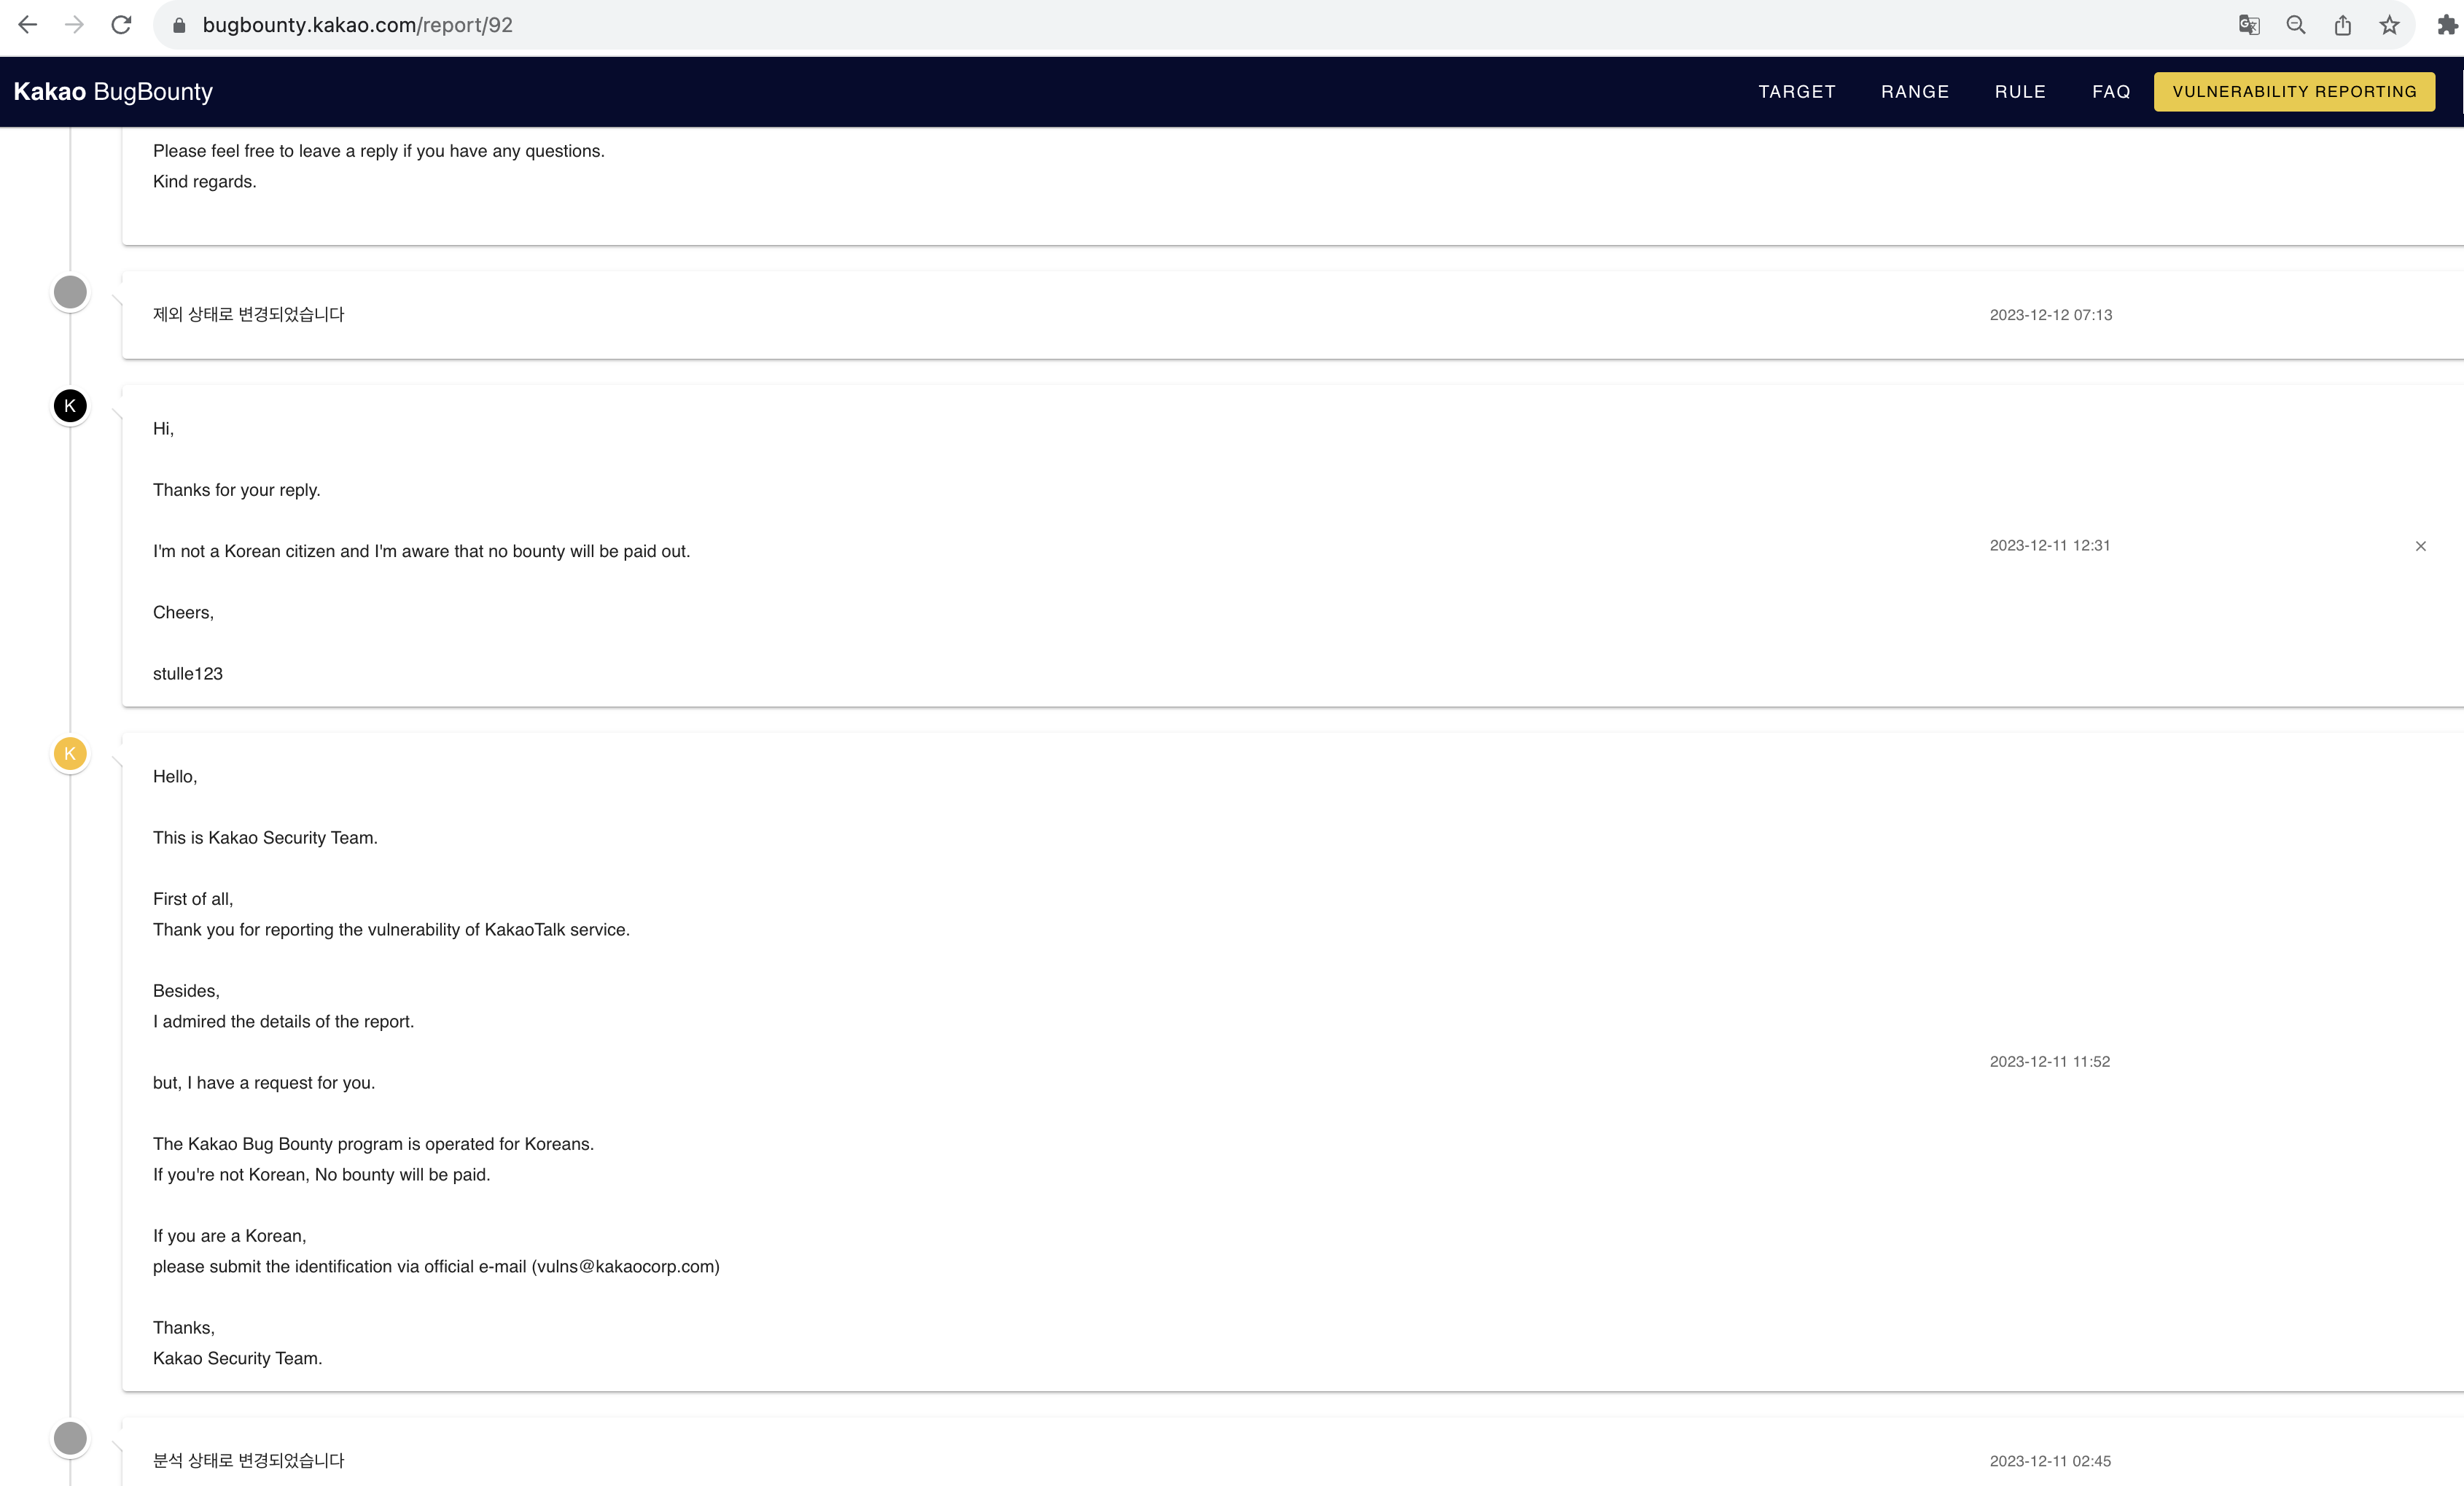Screen dimensions: 2464x1486
Task: Click gray status circle next to 분석 상태로 변경되었습니다
Action: coord(70,1438)
